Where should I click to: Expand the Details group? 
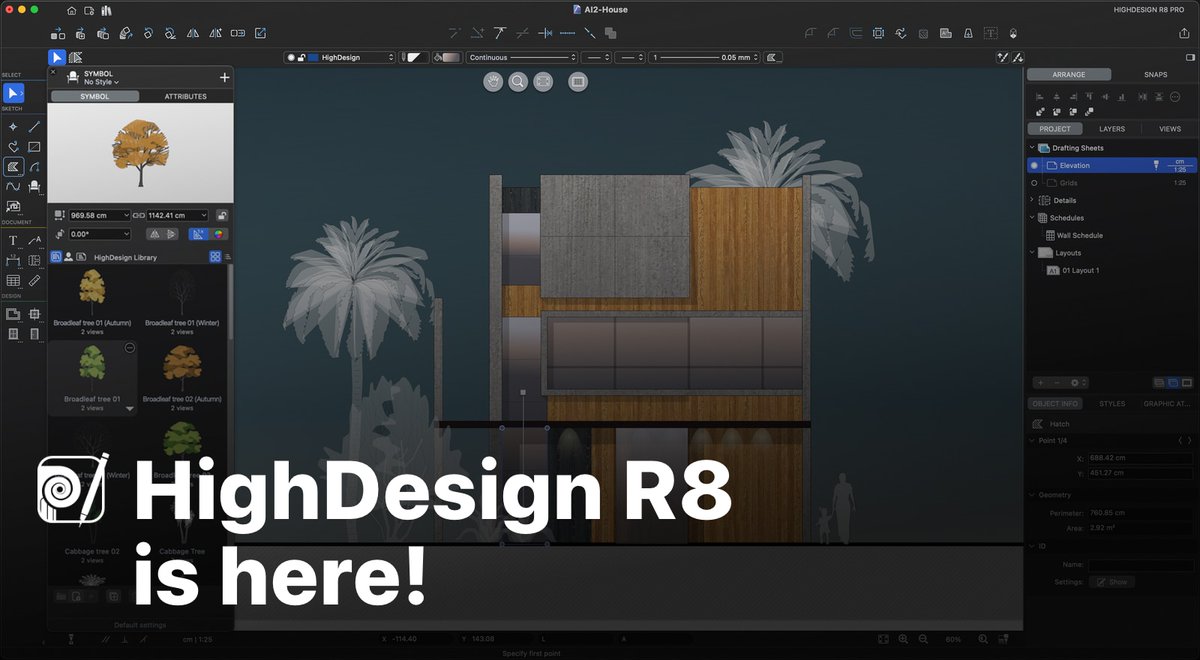(x=1032, y=200)
